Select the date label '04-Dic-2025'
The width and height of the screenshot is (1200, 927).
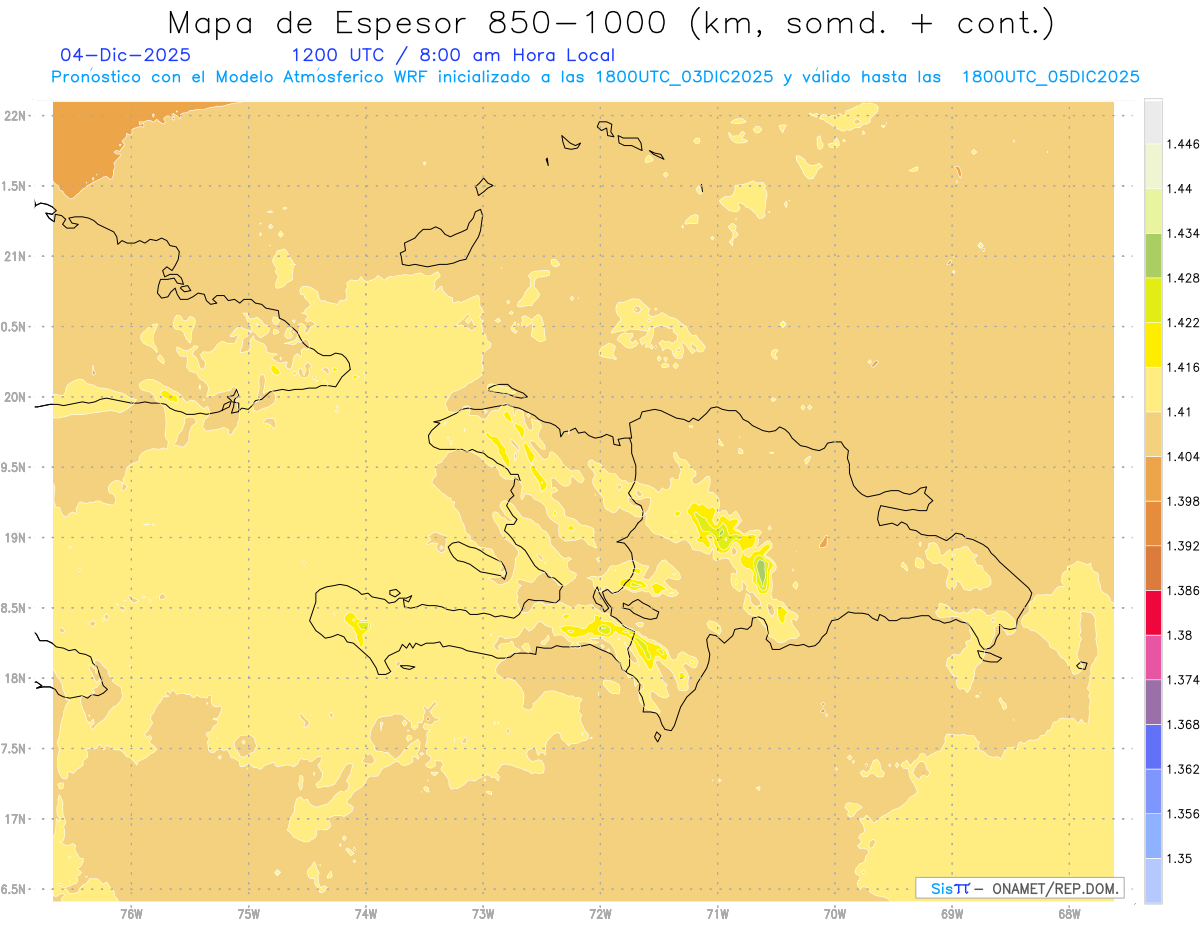point(125,56)
